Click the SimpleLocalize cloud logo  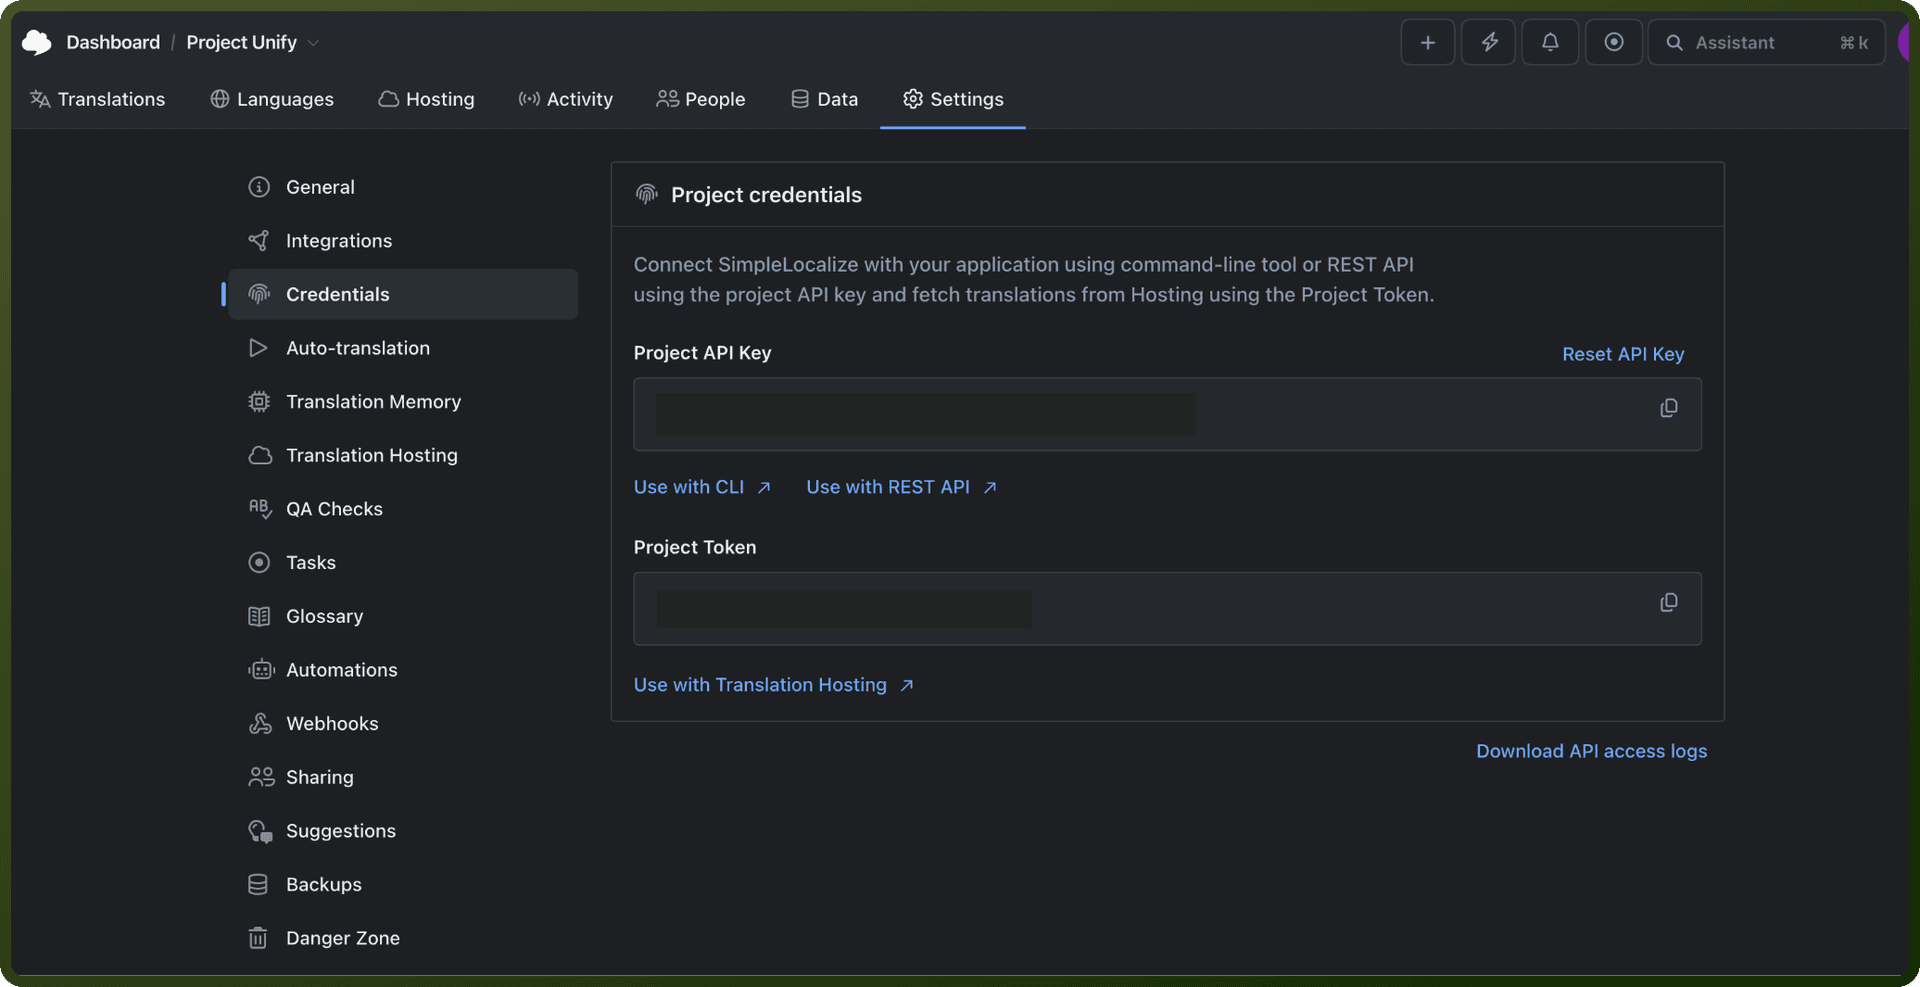(x=37, y=42)
